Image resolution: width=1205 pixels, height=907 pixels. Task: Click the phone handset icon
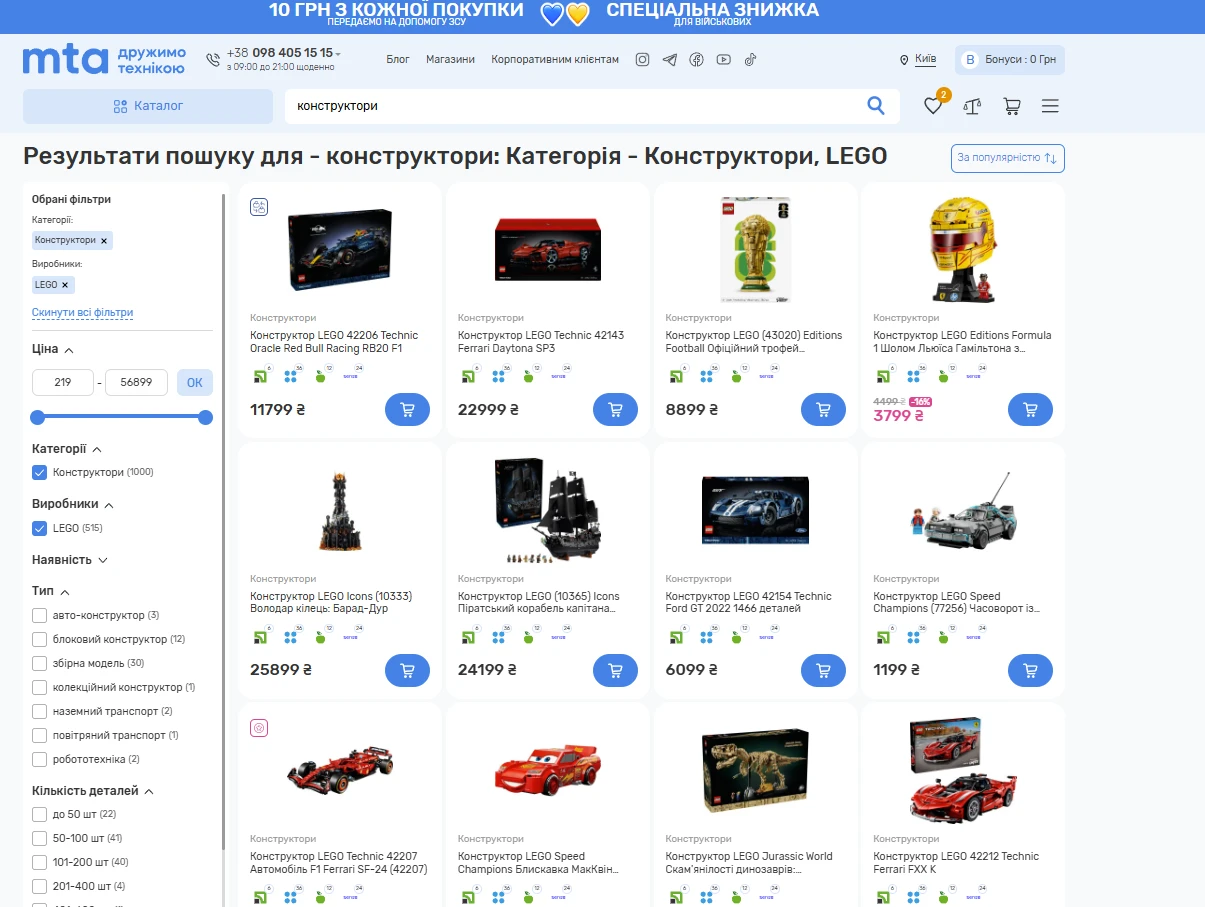(x=213, y=60)
